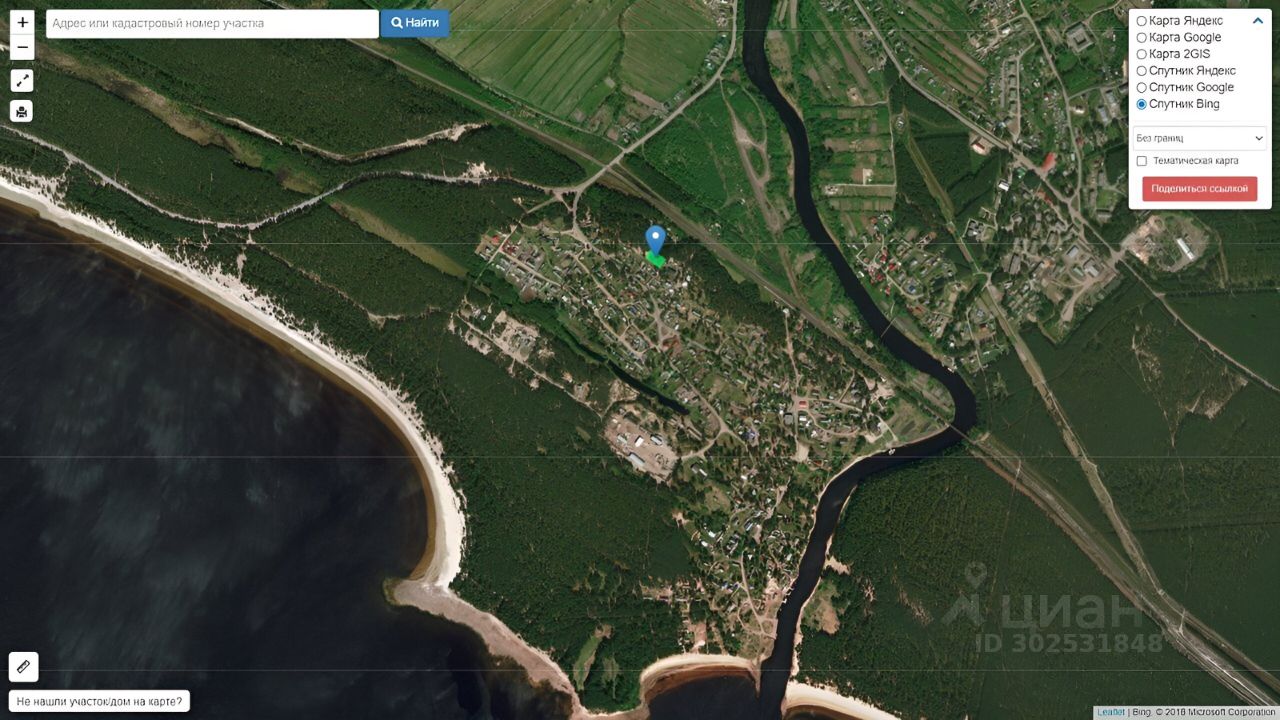Click the green highlighted land plot
The image size is (1280, 720).
point(656,260)
